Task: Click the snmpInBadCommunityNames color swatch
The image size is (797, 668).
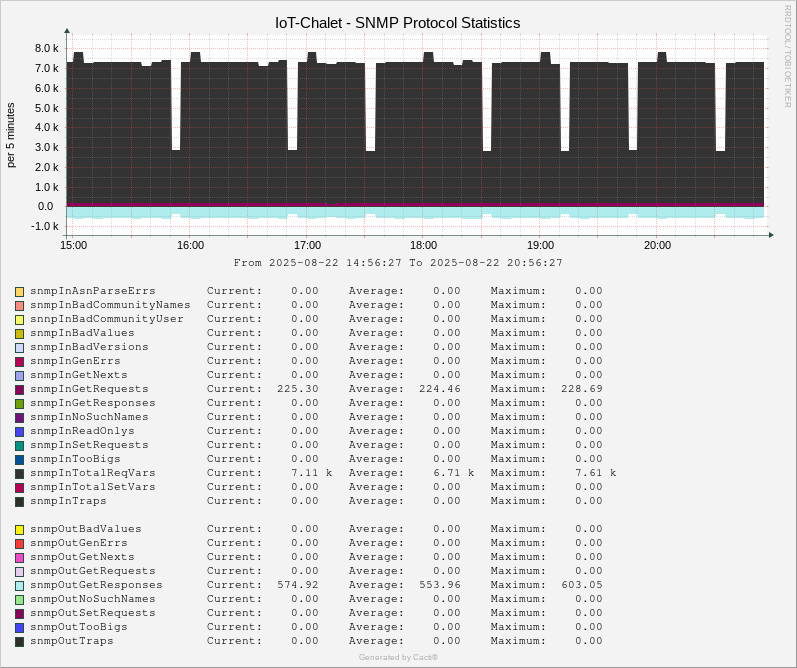Action: [x=19, y=306]
